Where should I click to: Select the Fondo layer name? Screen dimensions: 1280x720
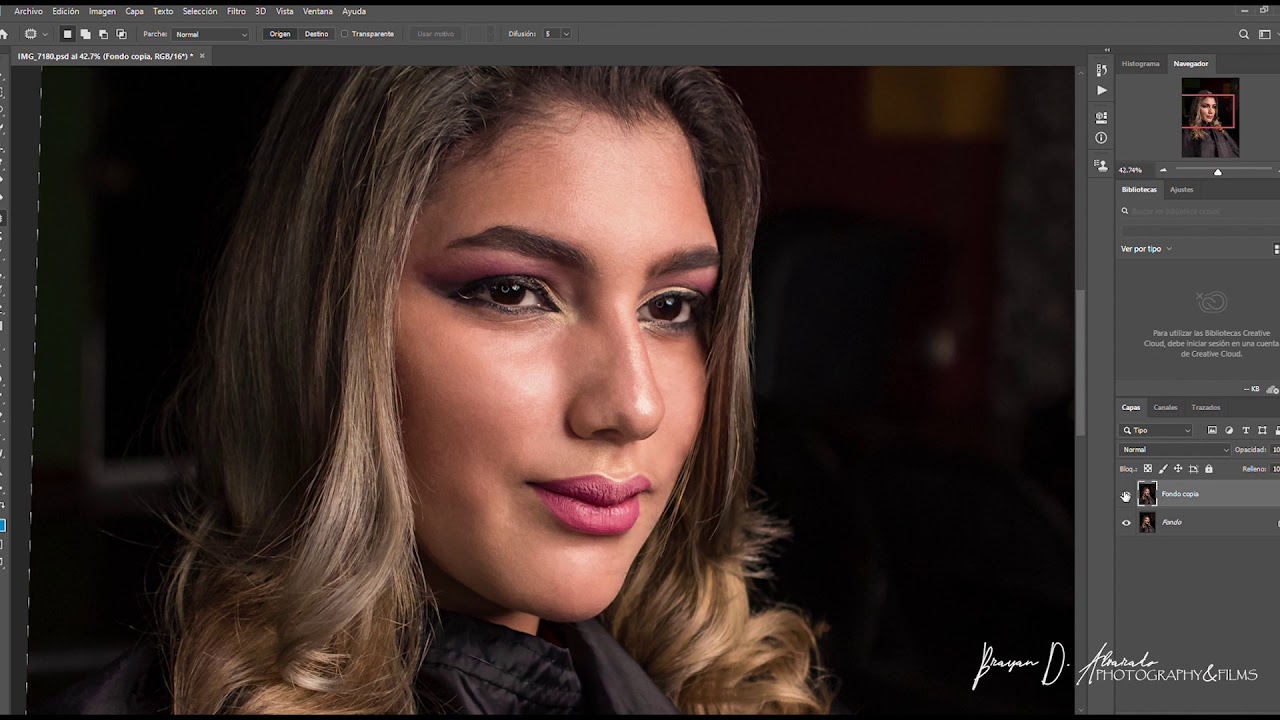pos(1172,523)
